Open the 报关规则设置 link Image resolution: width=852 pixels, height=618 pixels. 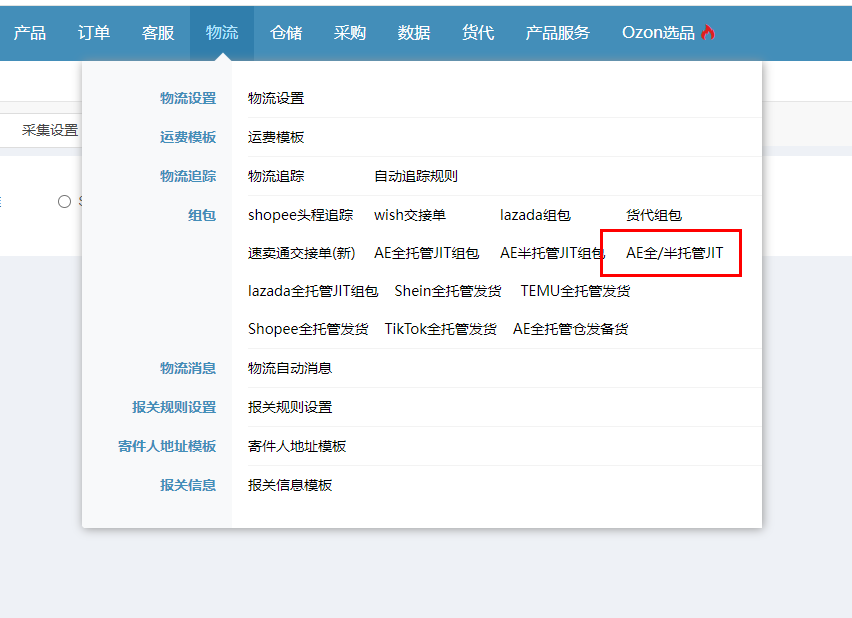click(290, 408)
